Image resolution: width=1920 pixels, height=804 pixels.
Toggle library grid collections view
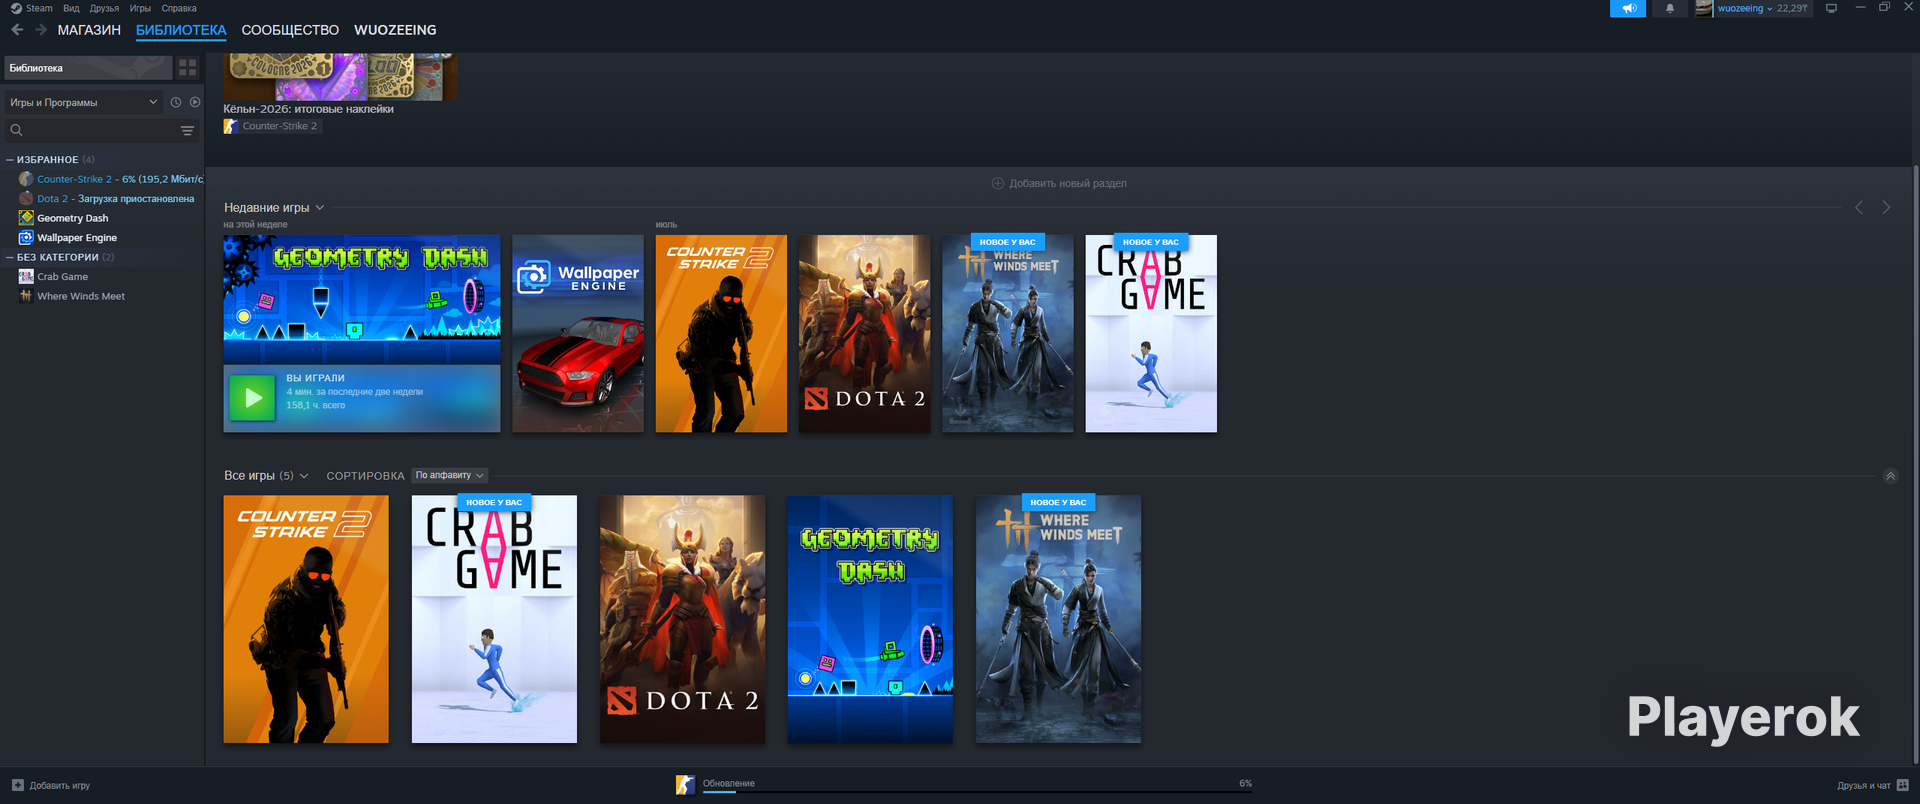187,68
